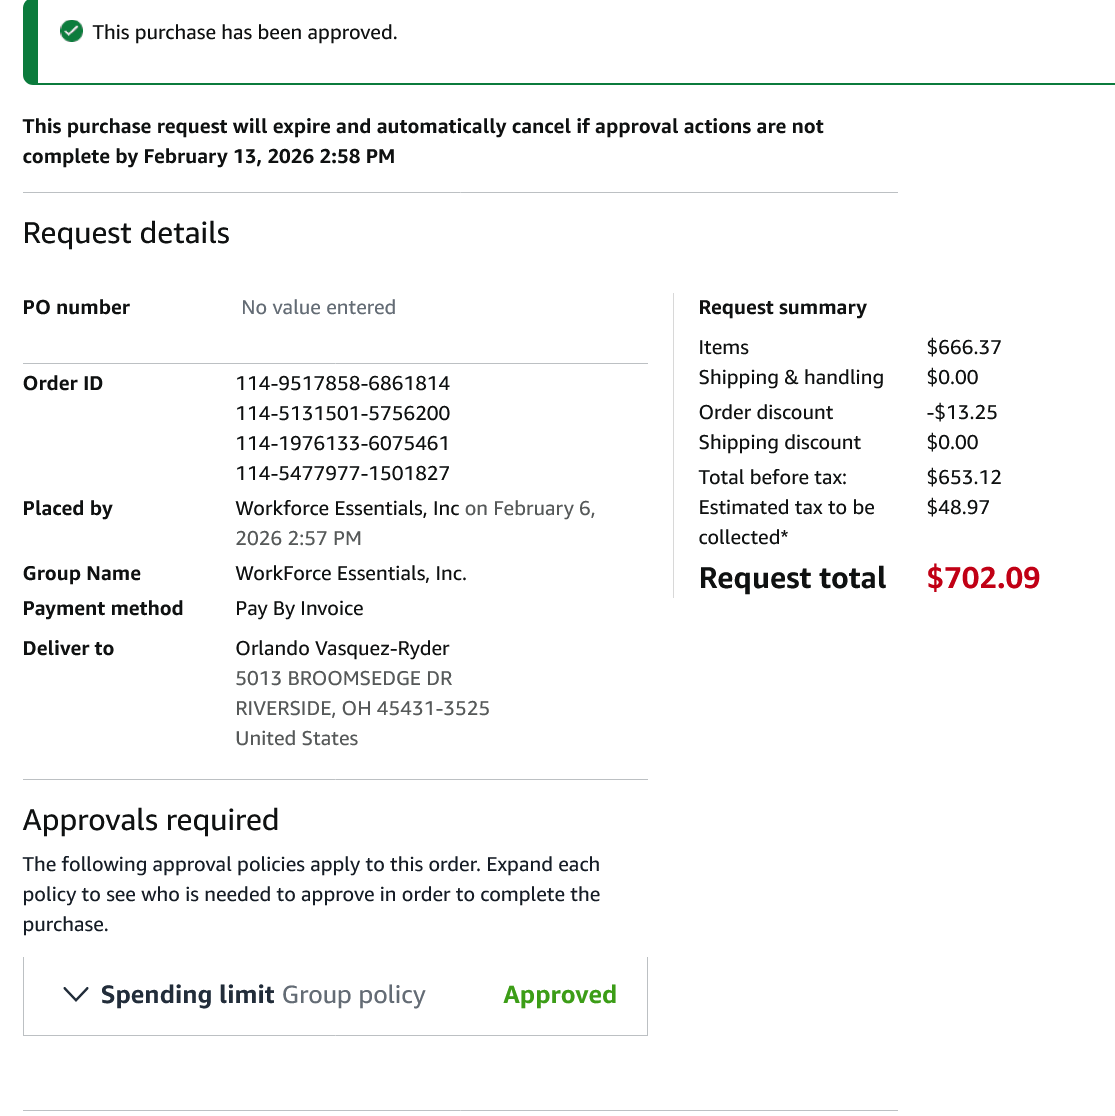Click the Request summary heading
The image size is (1115, 1116).
pyautogui.click(x=782, y=307)
